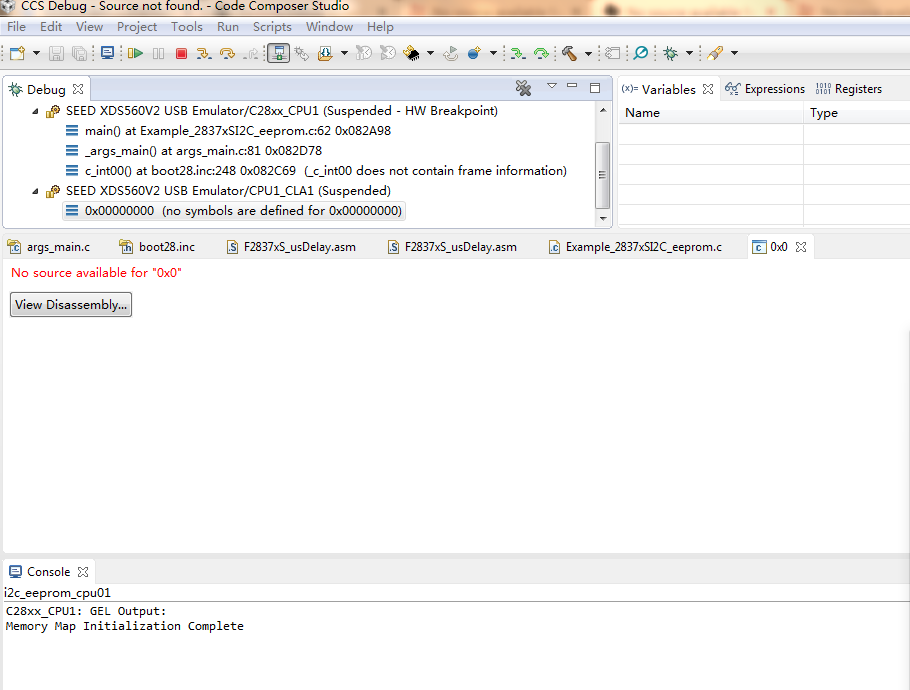Collapse the C28xx_CPU1 debug tree node
The width and height of the screenshot is (910, 690).
(x=35, y=111)
